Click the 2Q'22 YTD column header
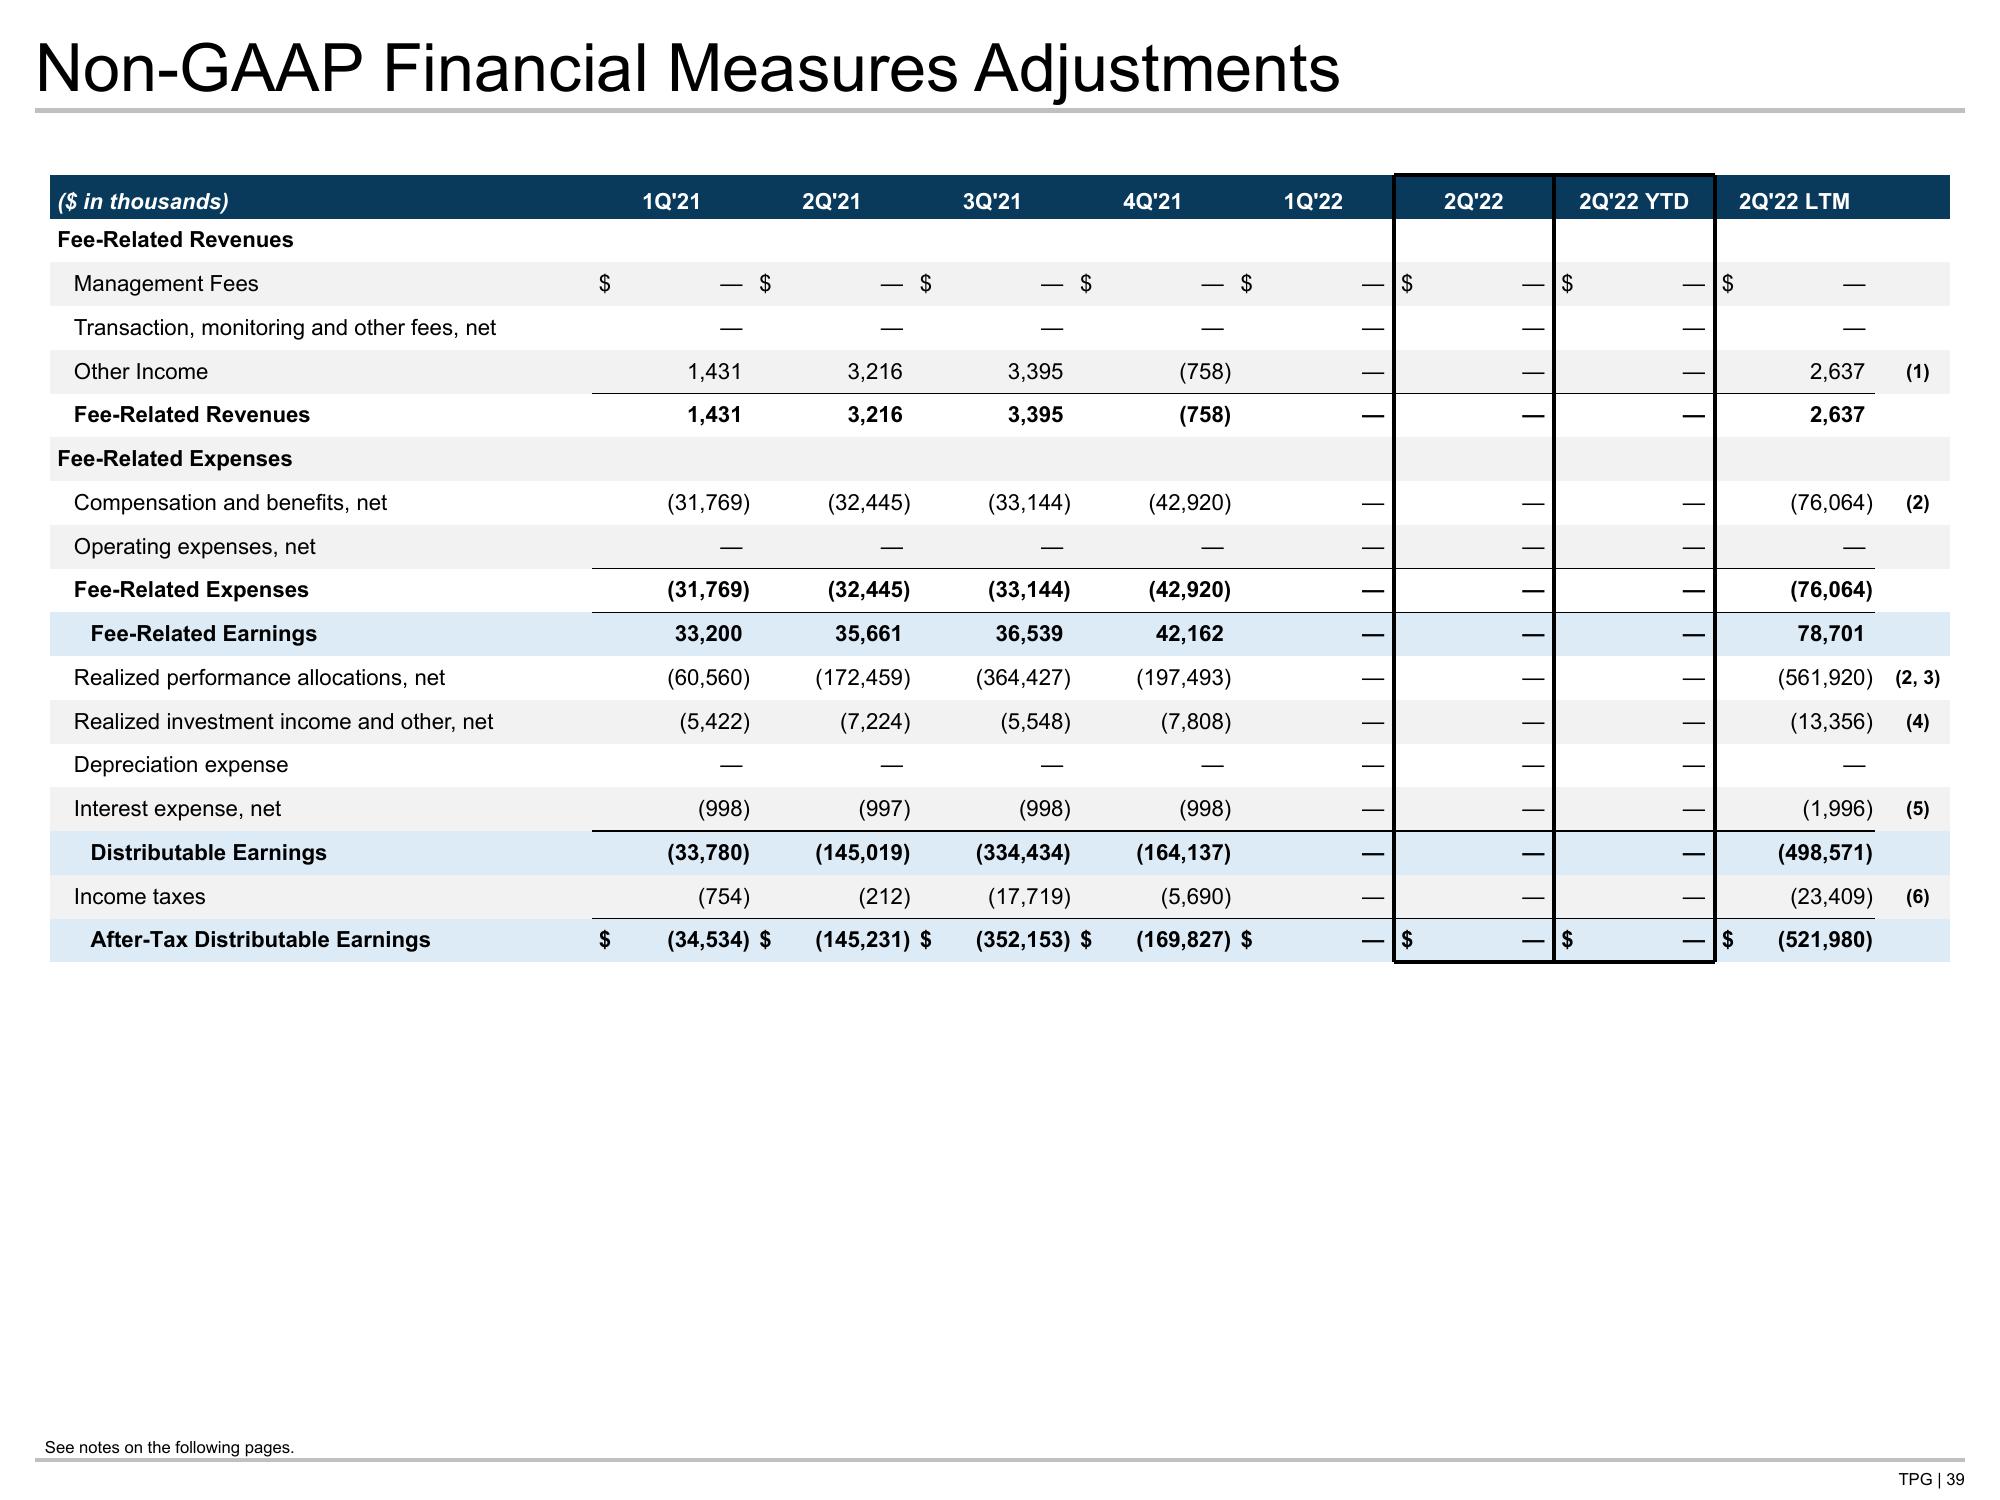This screenshot has width=2000, height=1500. tap(1634, 202)
